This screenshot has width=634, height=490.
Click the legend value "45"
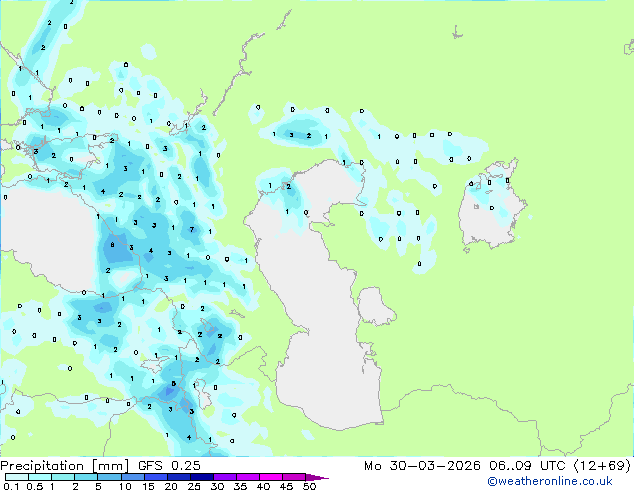pyautogui.click(x=287, y=486)
